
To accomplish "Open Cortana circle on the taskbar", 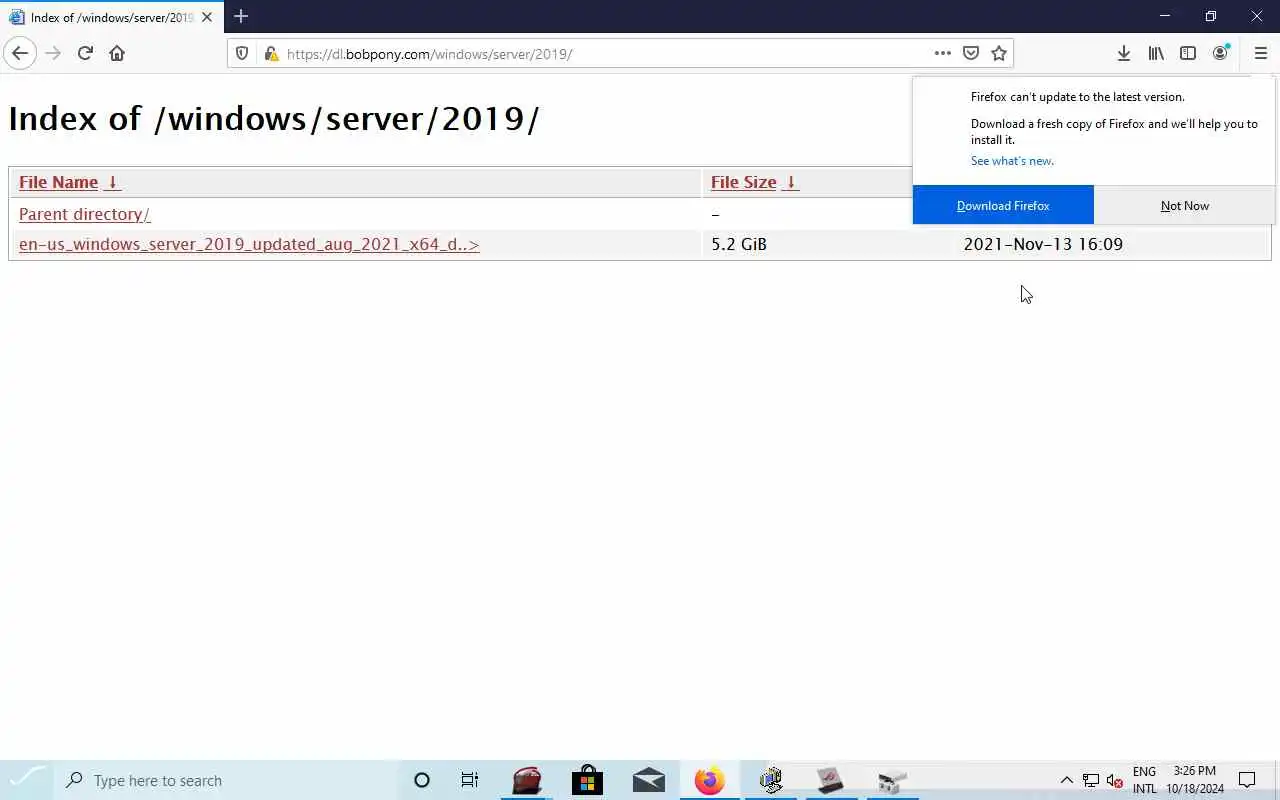I will 421,780.
